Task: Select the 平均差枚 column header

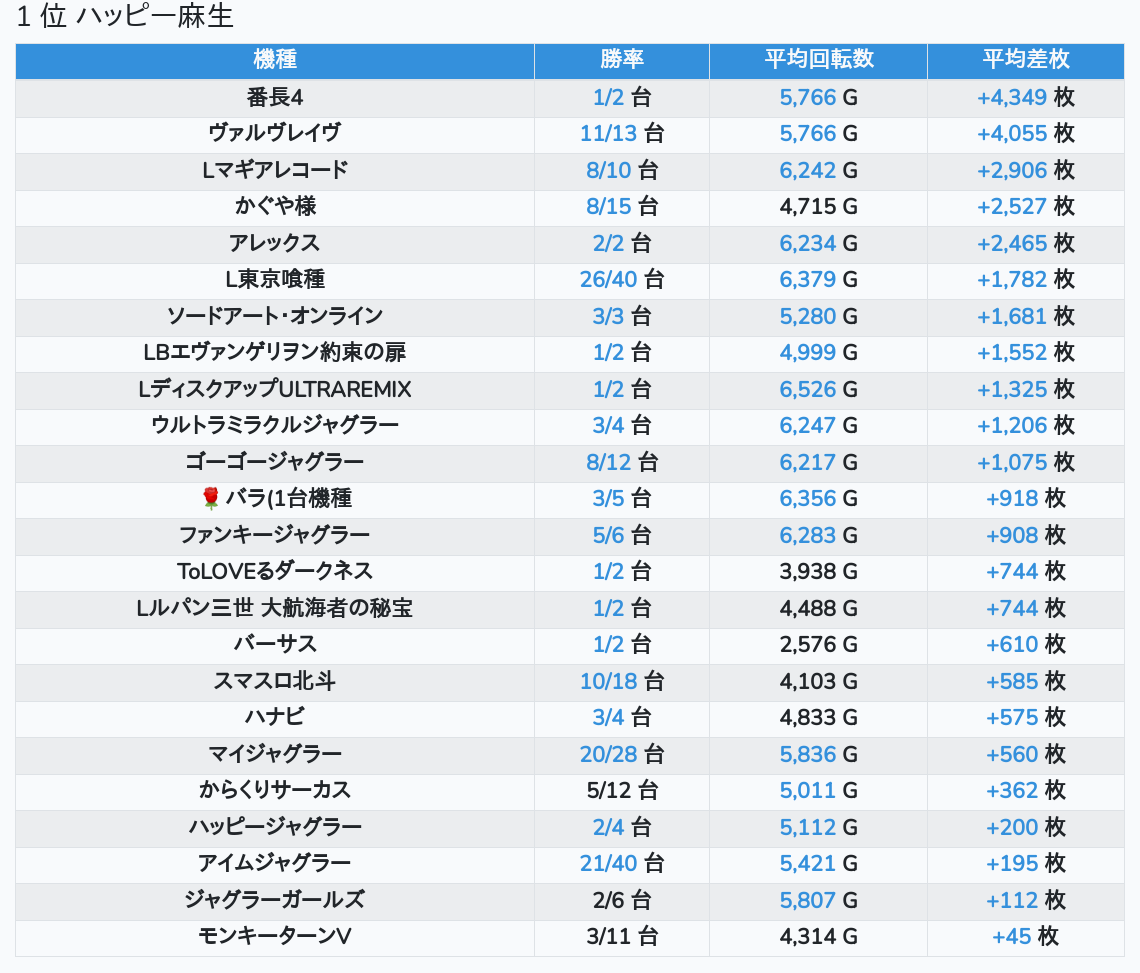Action: pyautogui.click(x=1025, y=60)
